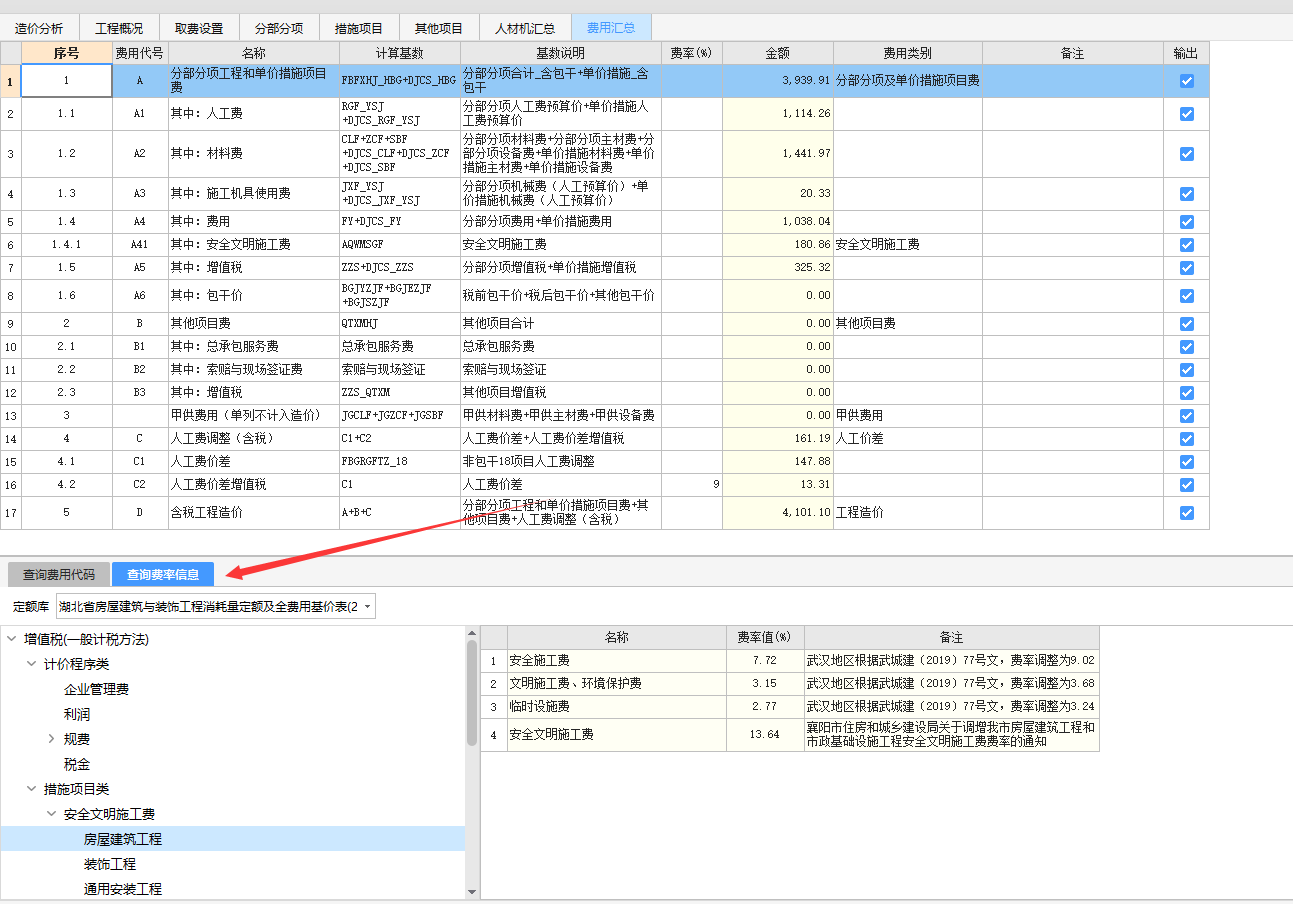Click the fee rate value 9 cell
This screenshot has width=1293, height=904.
tap(691, 485)
